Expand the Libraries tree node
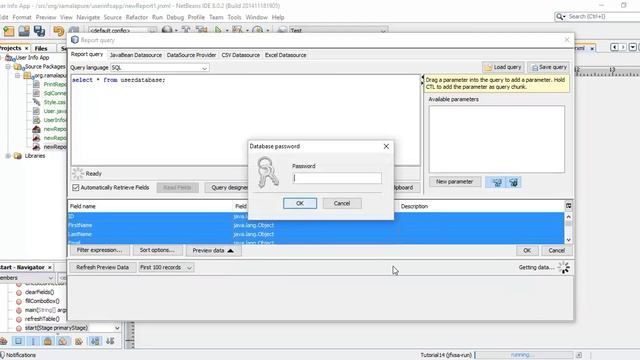This screenshot has width=640, height=360. coord(8,156)
